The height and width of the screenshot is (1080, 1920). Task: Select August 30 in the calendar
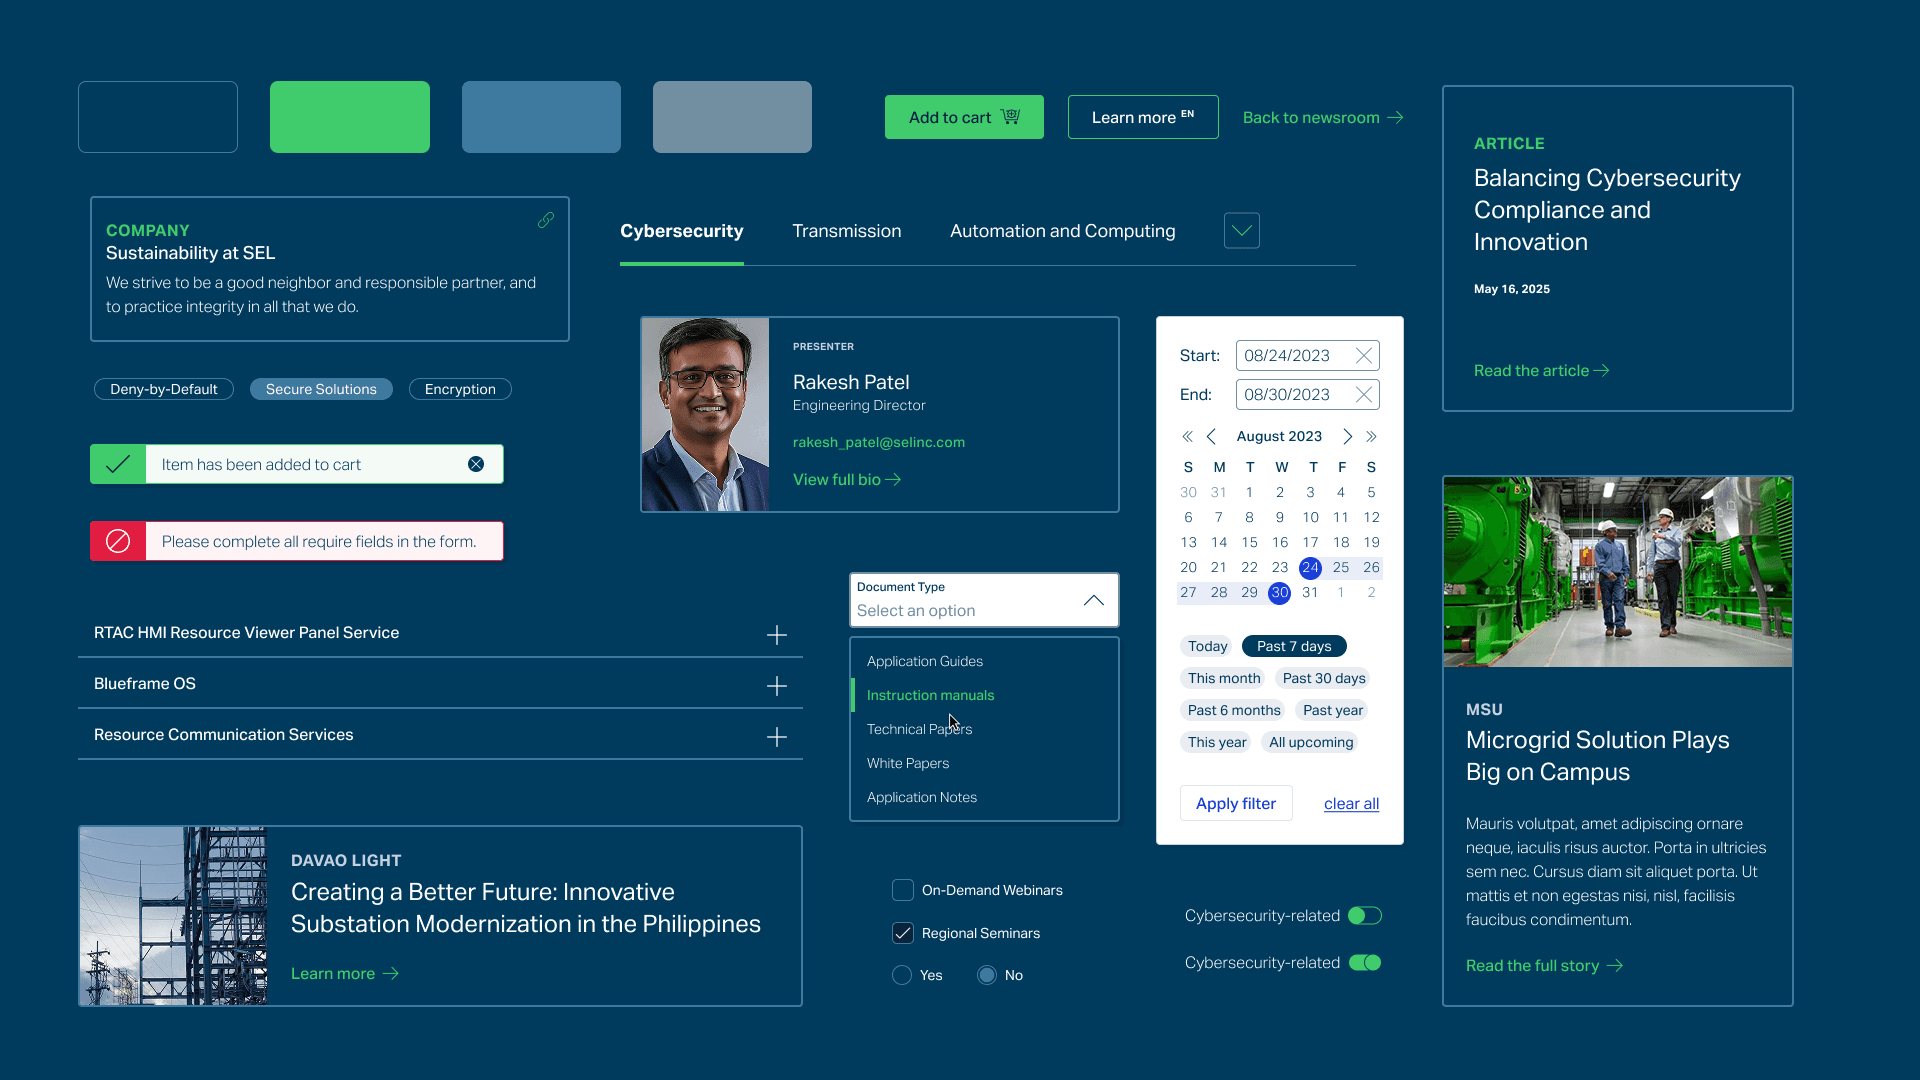(x=1279, y=592)
